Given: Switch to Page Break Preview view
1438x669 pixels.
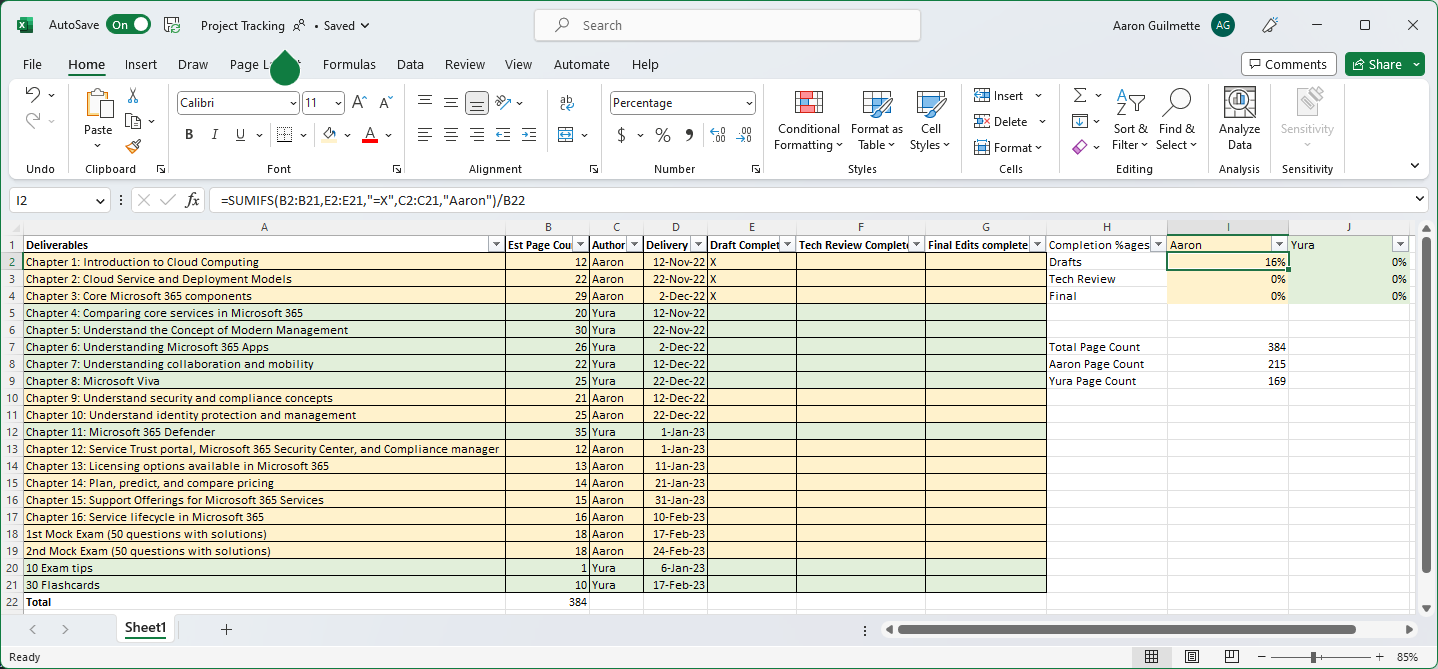Looking at the screenshot, I should click(1232, 657).
